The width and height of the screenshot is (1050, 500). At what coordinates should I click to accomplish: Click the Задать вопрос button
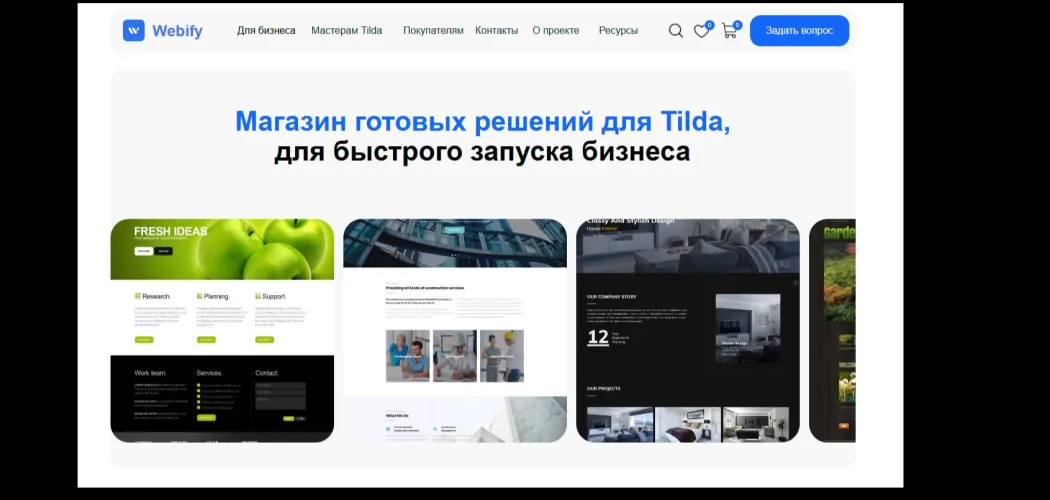pos(800,31)
